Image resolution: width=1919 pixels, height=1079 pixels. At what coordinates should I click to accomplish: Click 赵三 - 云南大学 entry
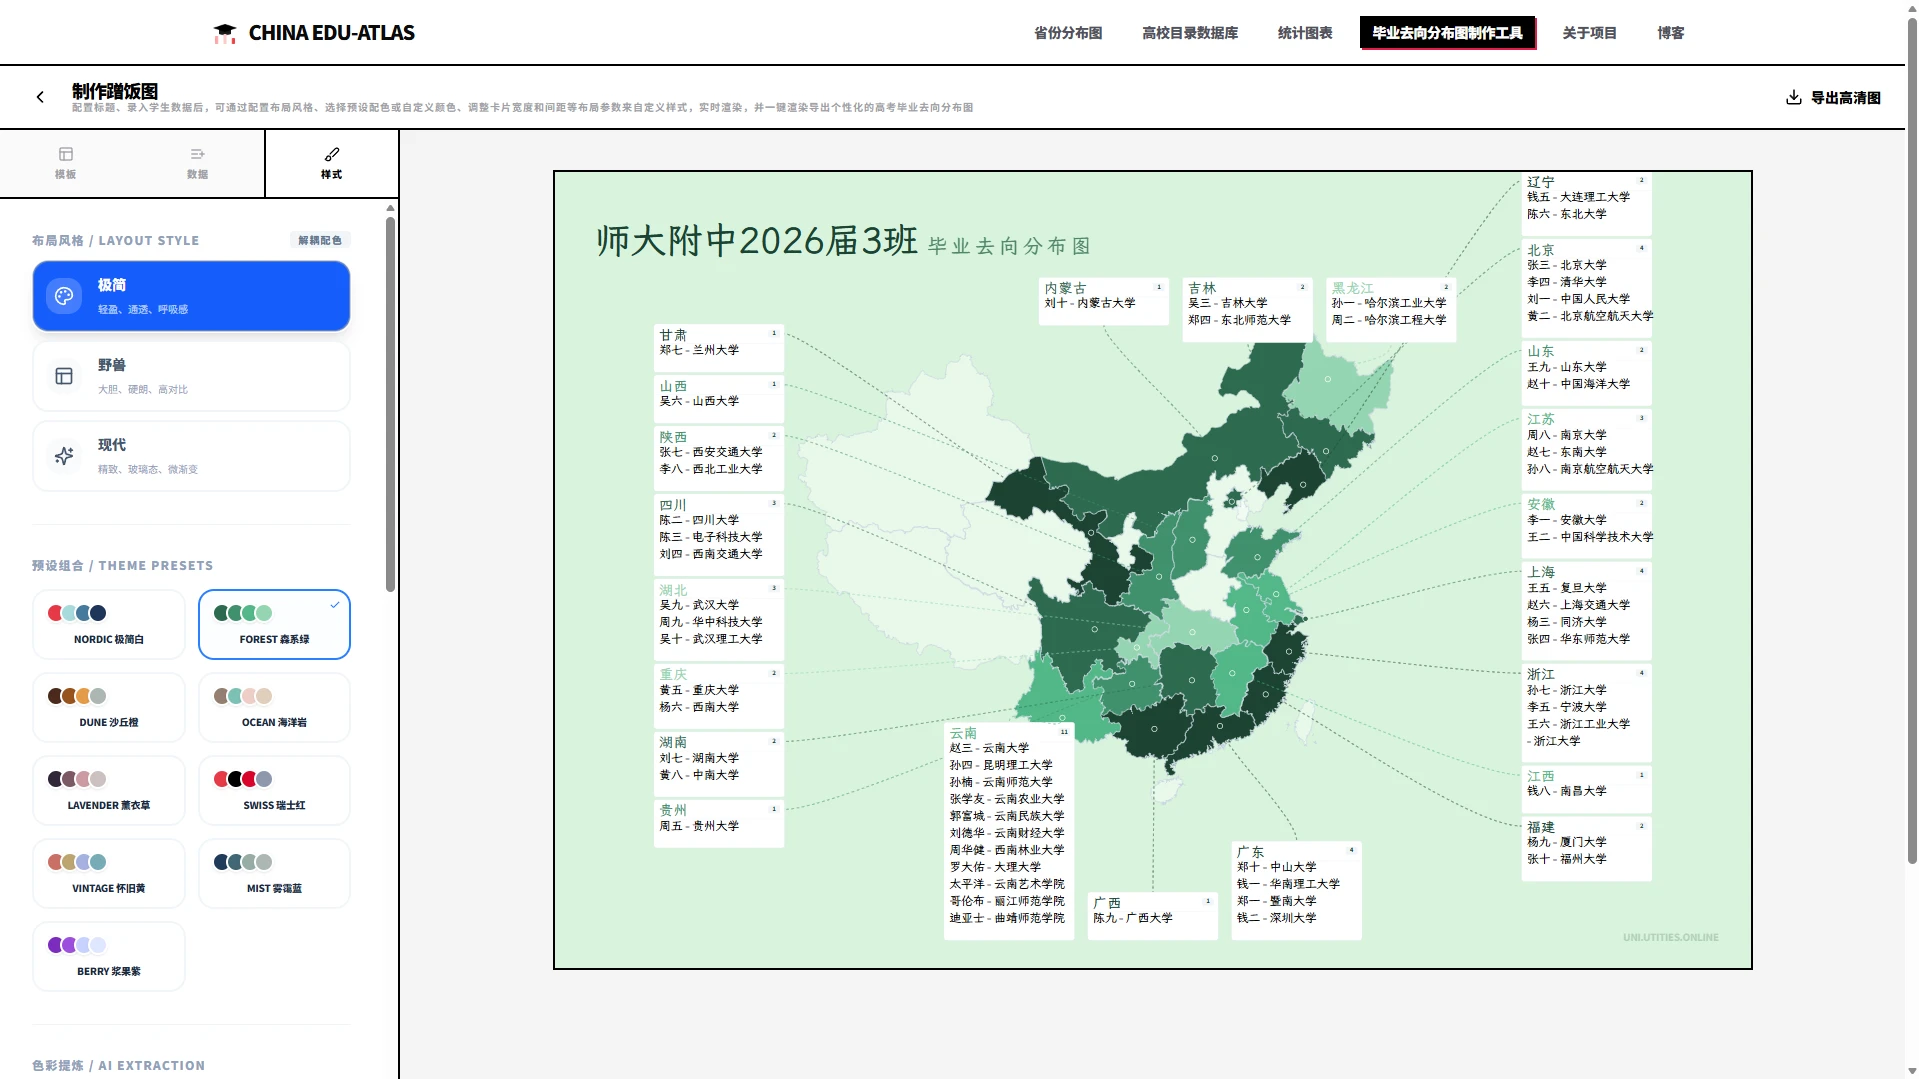click(x=989, y=748)
